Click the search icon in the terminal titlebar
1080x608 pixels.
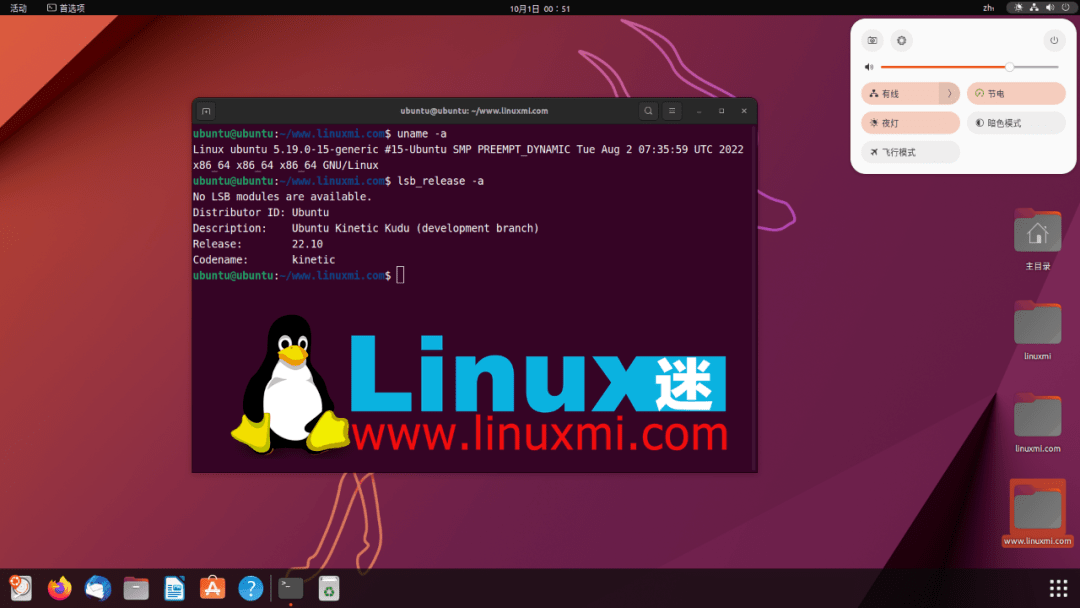pos(647,111)
